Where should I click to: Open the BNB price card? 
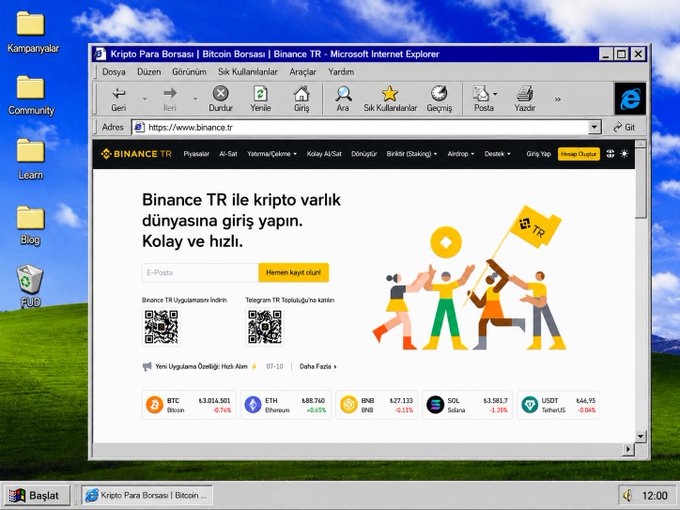point(376,405)
